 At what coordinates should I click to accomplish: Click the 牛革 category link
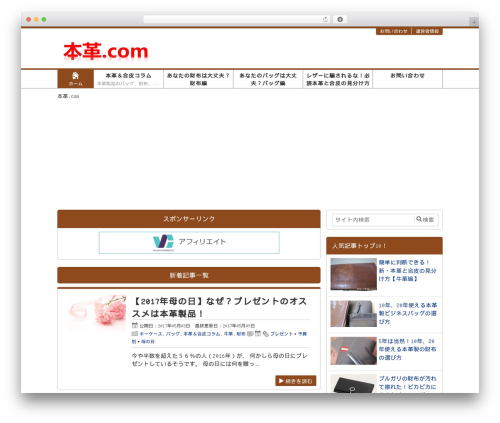click(x=228, y=334)
